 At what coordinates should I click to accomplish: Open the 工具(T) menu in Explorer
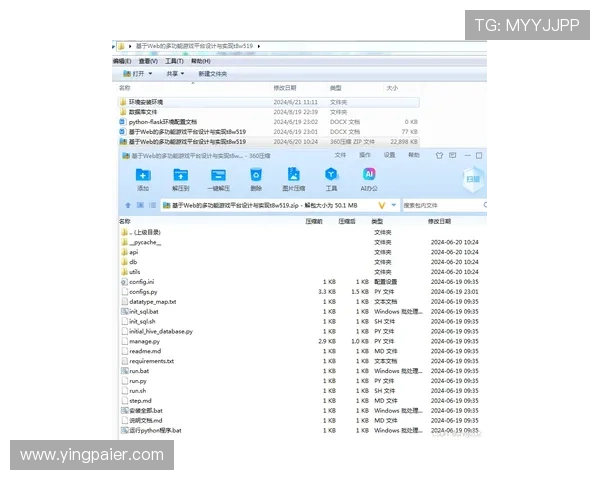(x=174, y=61)
